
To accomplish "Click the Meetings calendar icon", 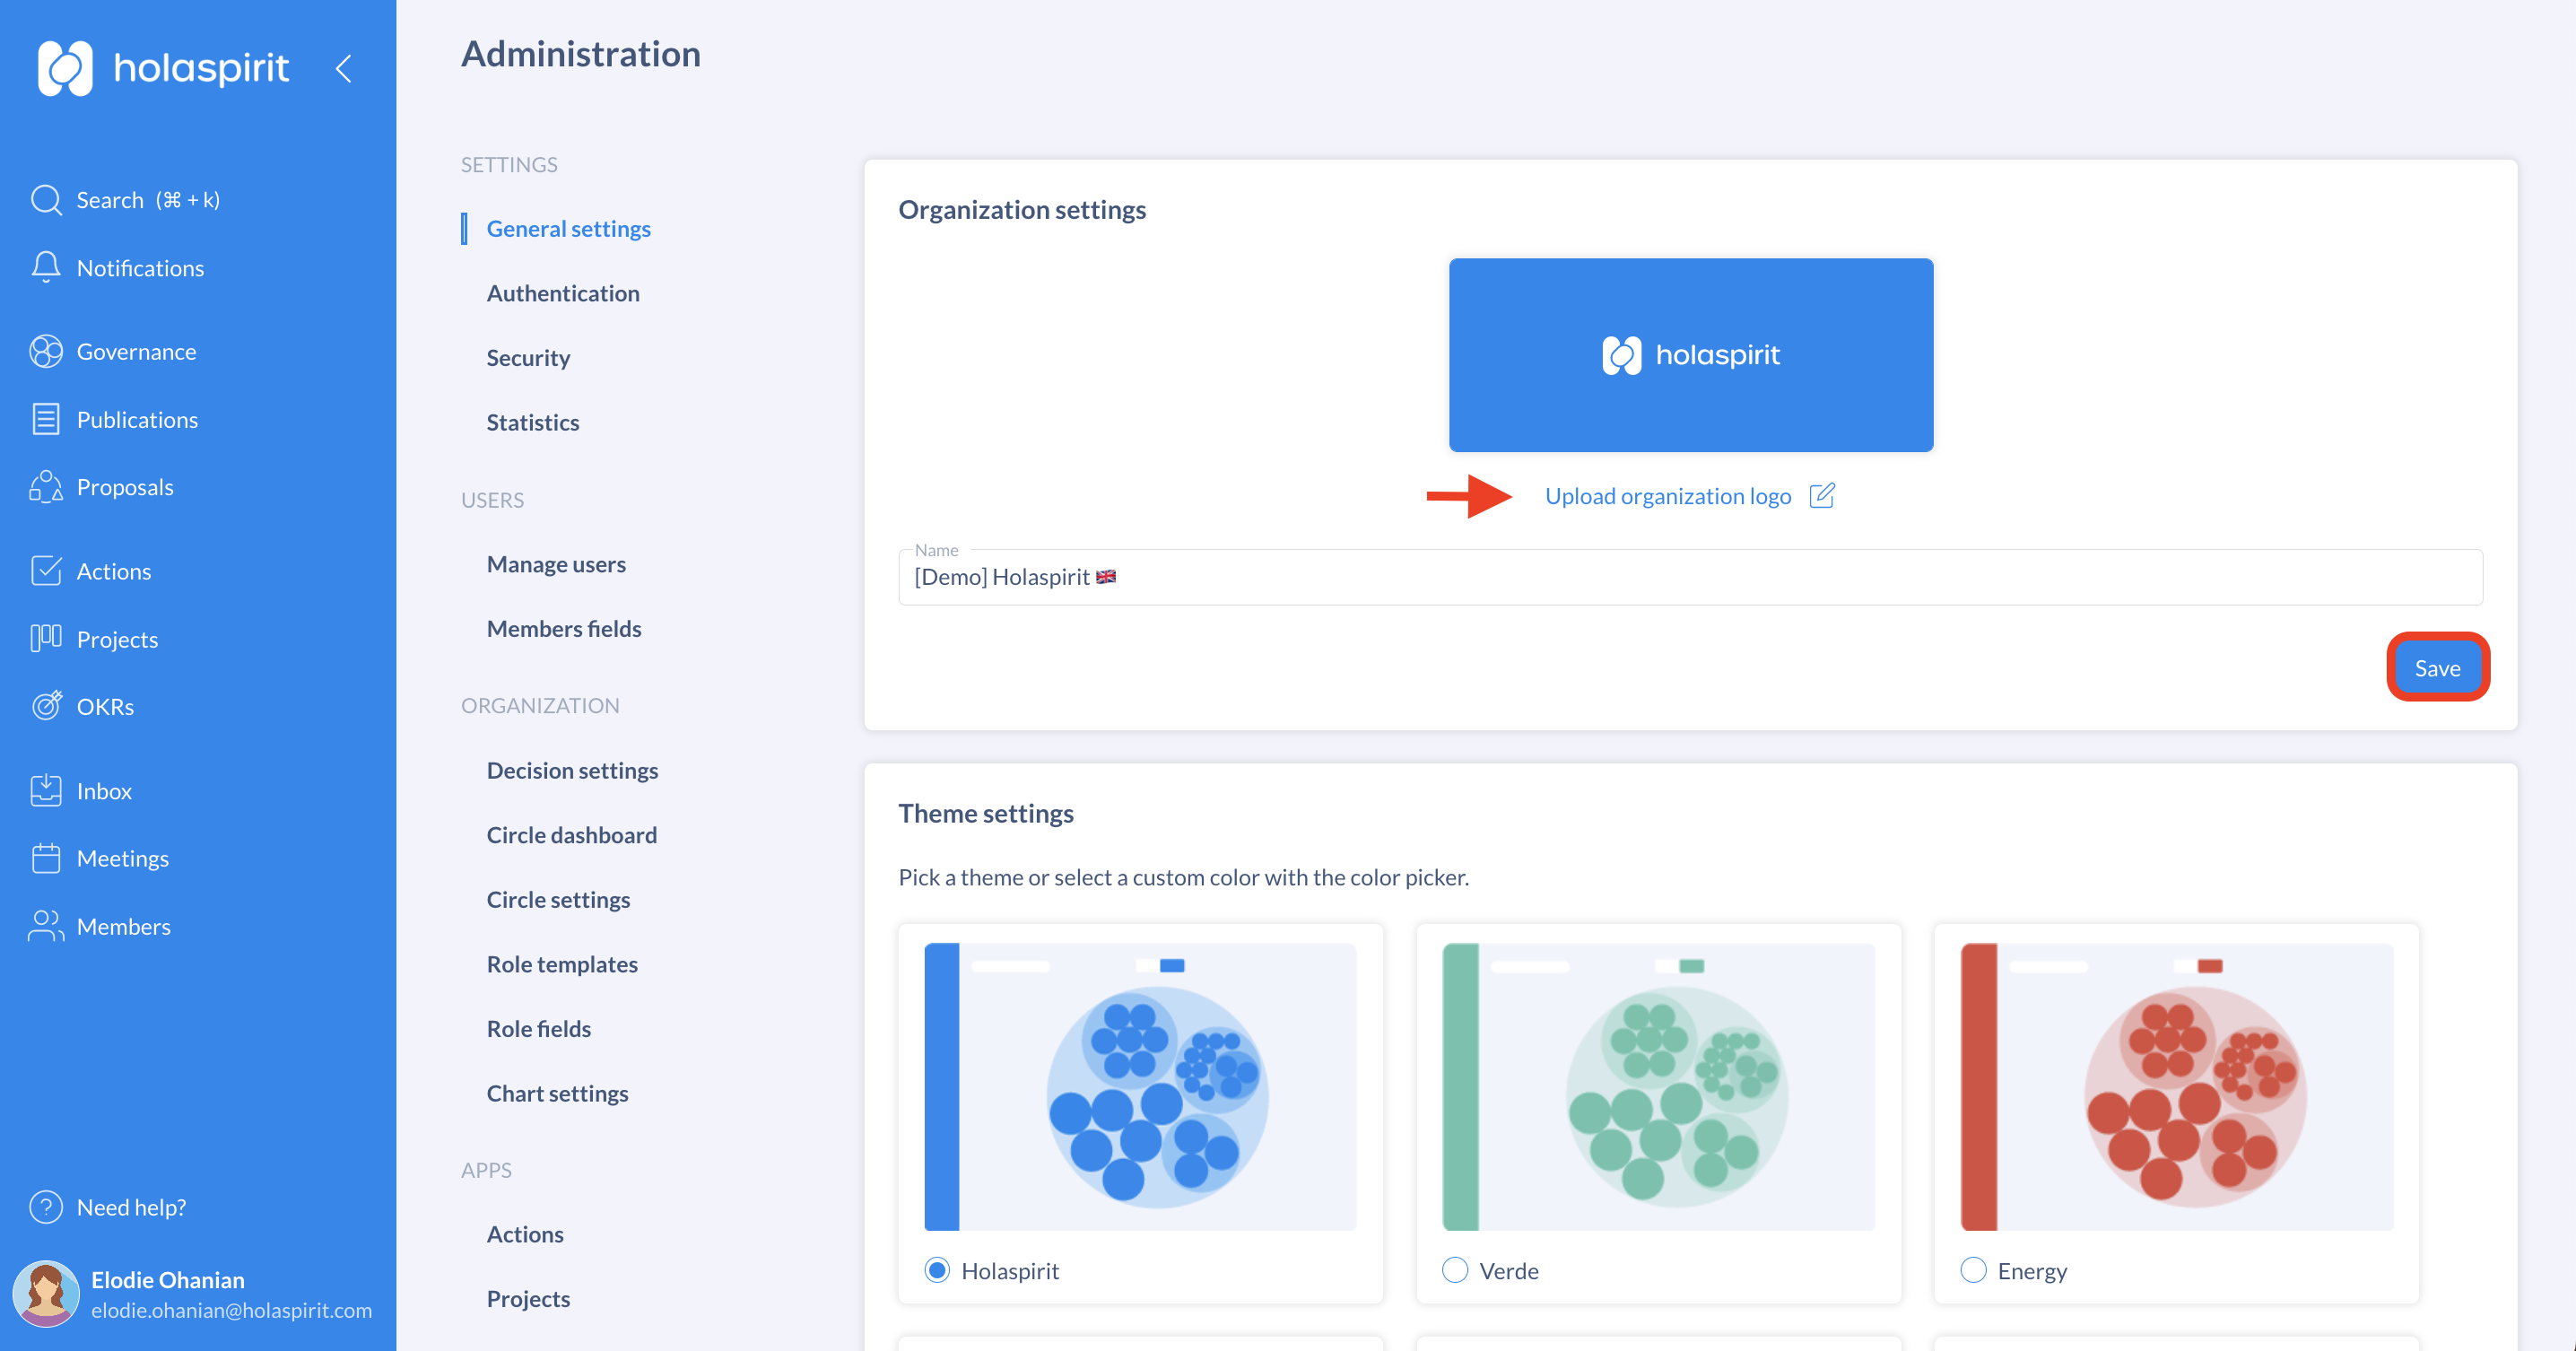I will (46, 858).
